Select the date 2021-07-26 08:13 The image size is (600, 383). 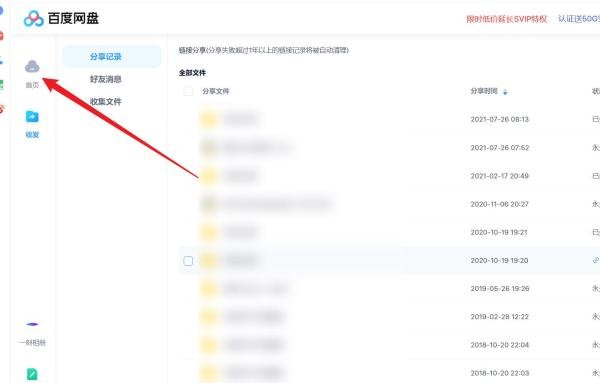click(x=500, y=119)
